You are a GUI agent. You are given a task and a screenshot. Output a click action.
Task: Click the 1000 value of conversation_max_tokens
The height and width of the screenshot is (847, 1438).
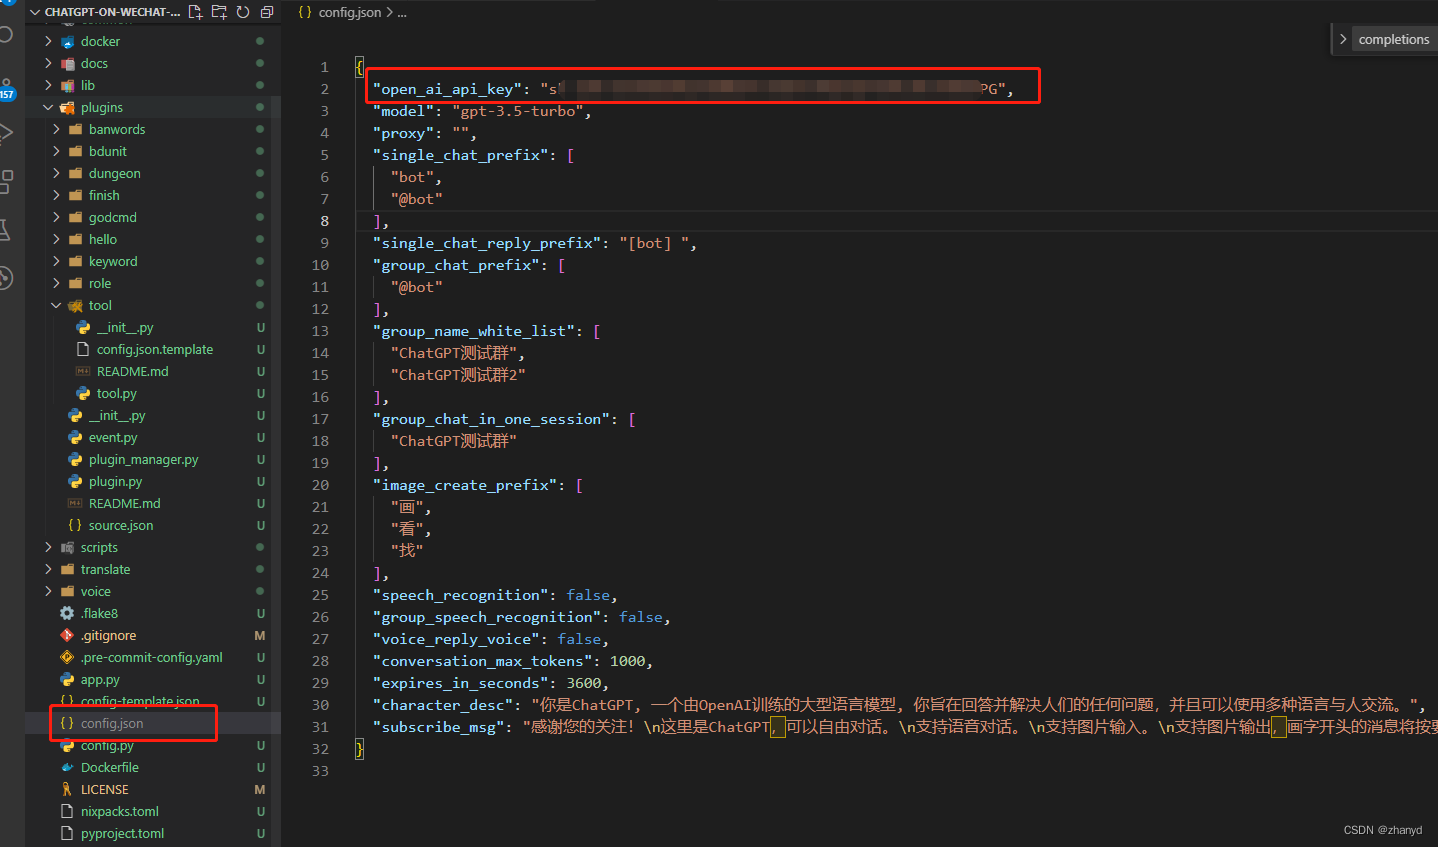click(x=628, y=661)
